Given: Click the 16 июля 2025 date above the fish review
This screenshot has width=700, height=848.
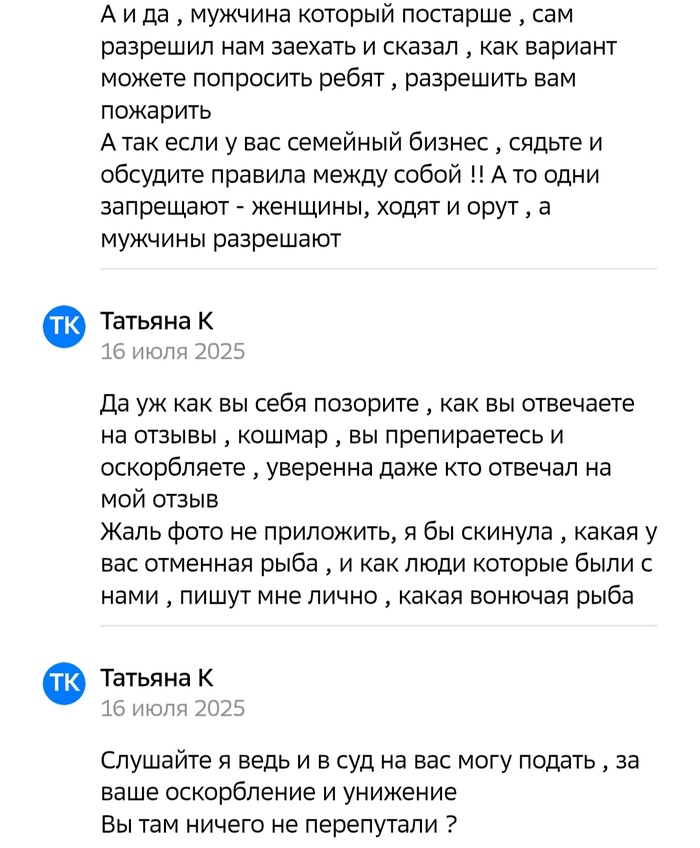Looking at the screenshot, I should pos(172,351).
